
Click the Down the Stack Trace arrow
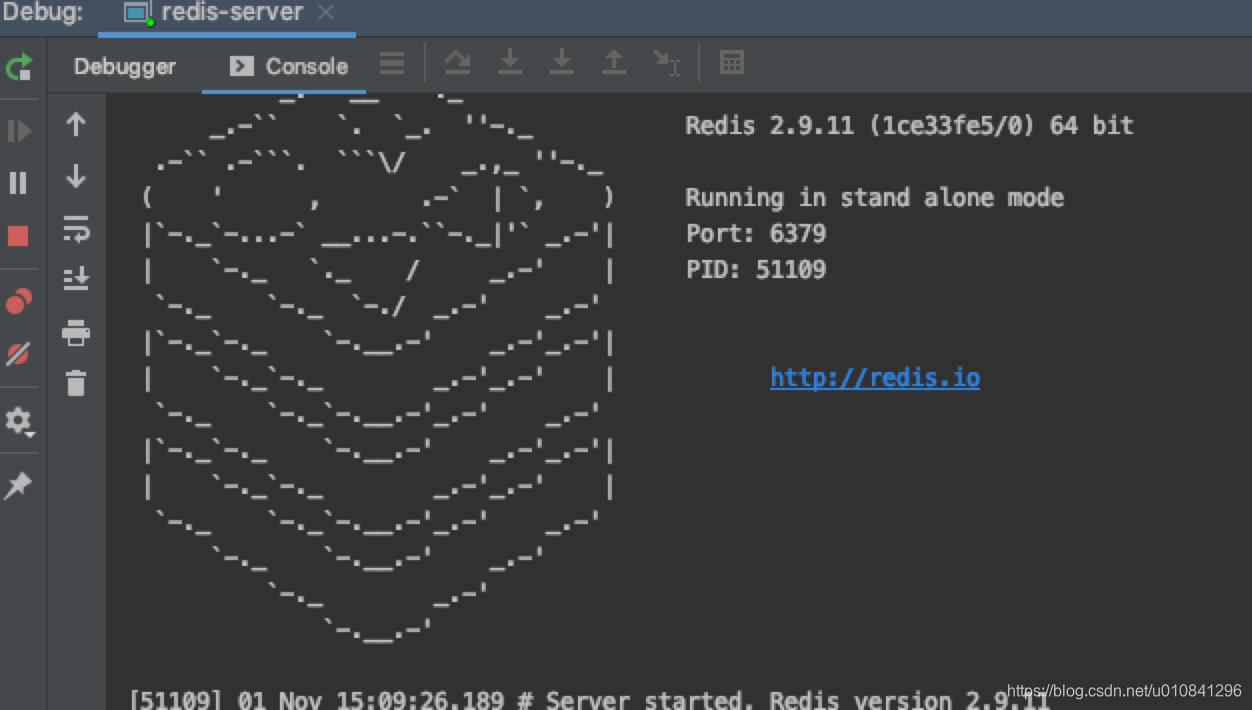coord(76,176)
